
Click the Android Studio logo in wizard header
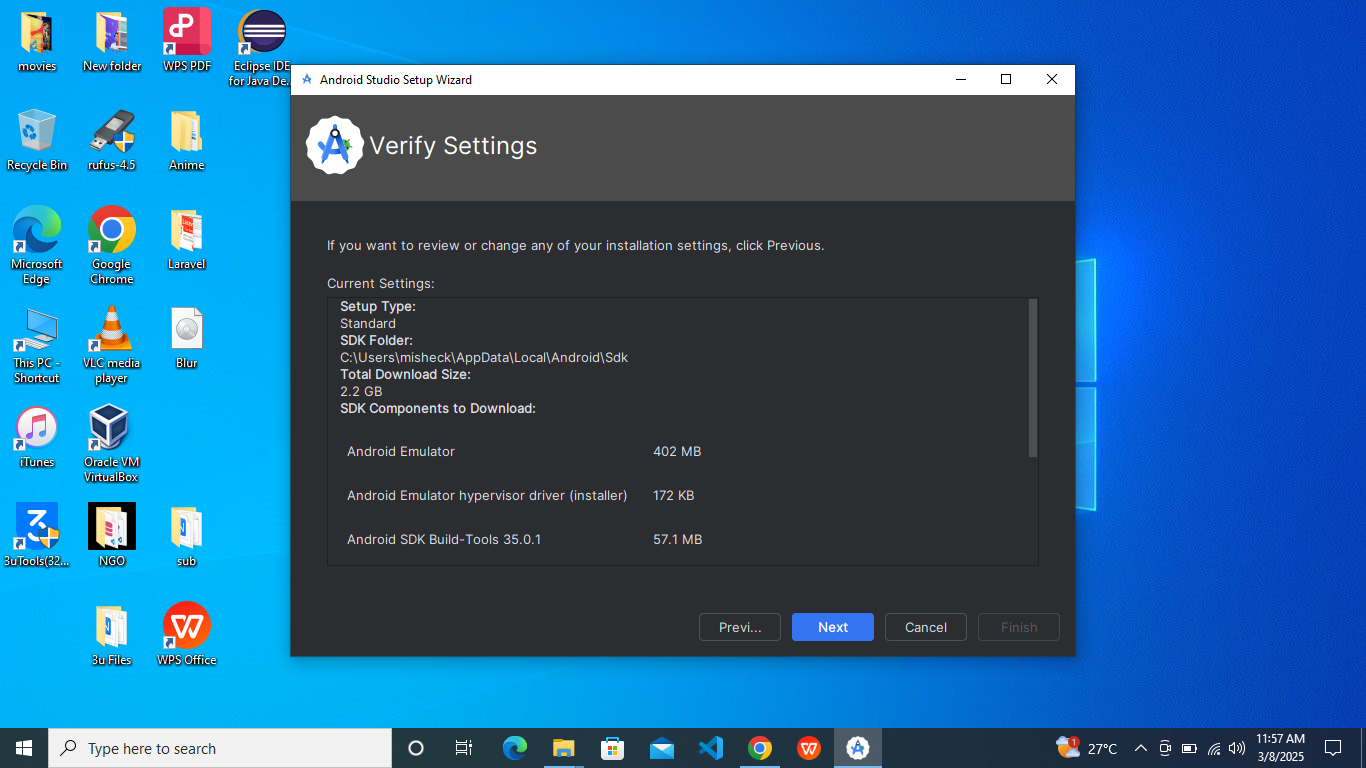[x=334, y=146]
